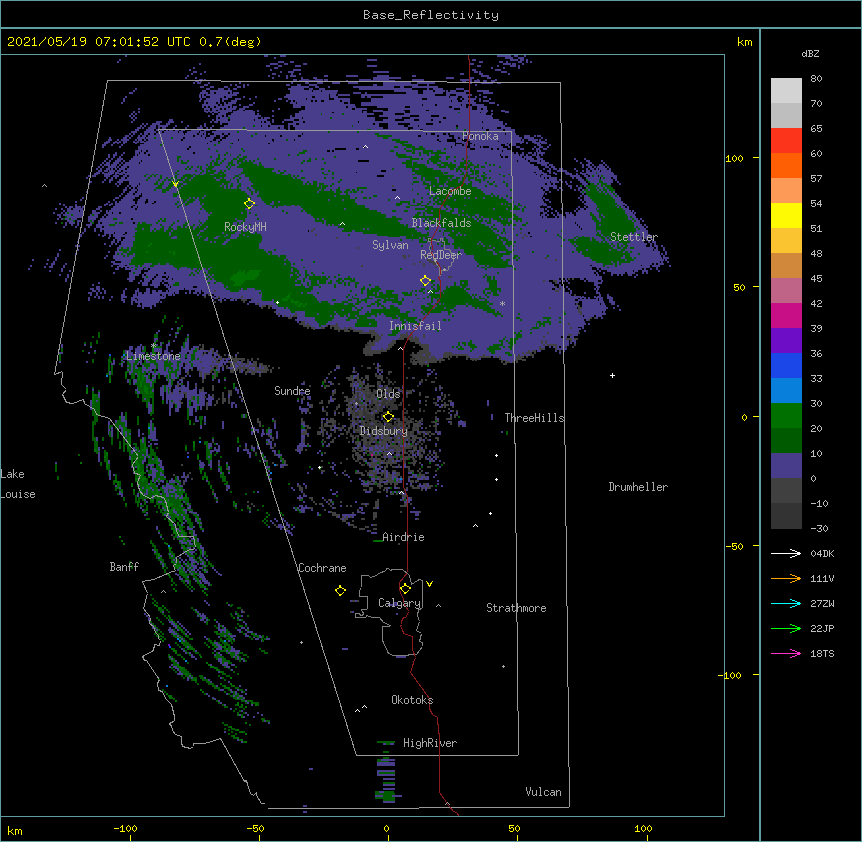This screenshot has height=842, width=862.
Task: Click the Stettler town label
Action: pos(633,237)
